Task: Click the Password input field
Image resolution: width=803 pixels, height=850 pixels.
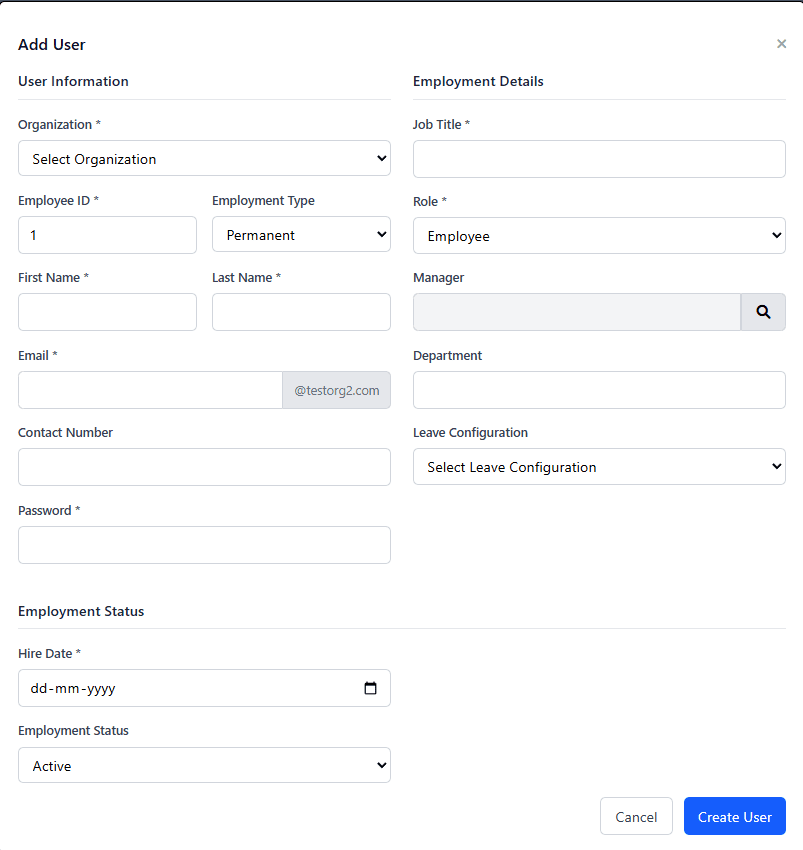Action: [204, 545]
